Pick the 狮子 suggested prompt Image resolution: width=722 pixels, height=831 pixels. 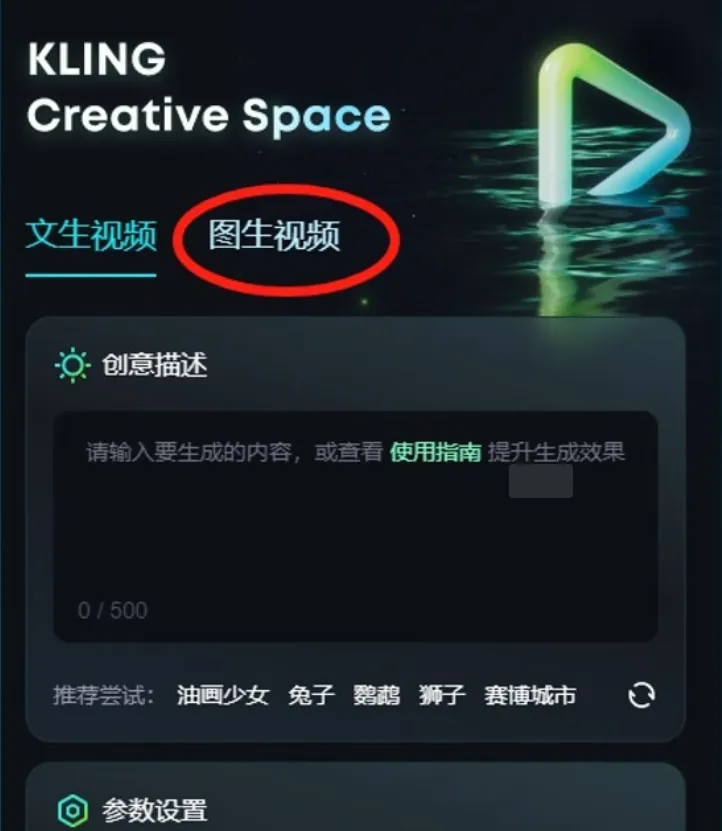click(442, 695)
